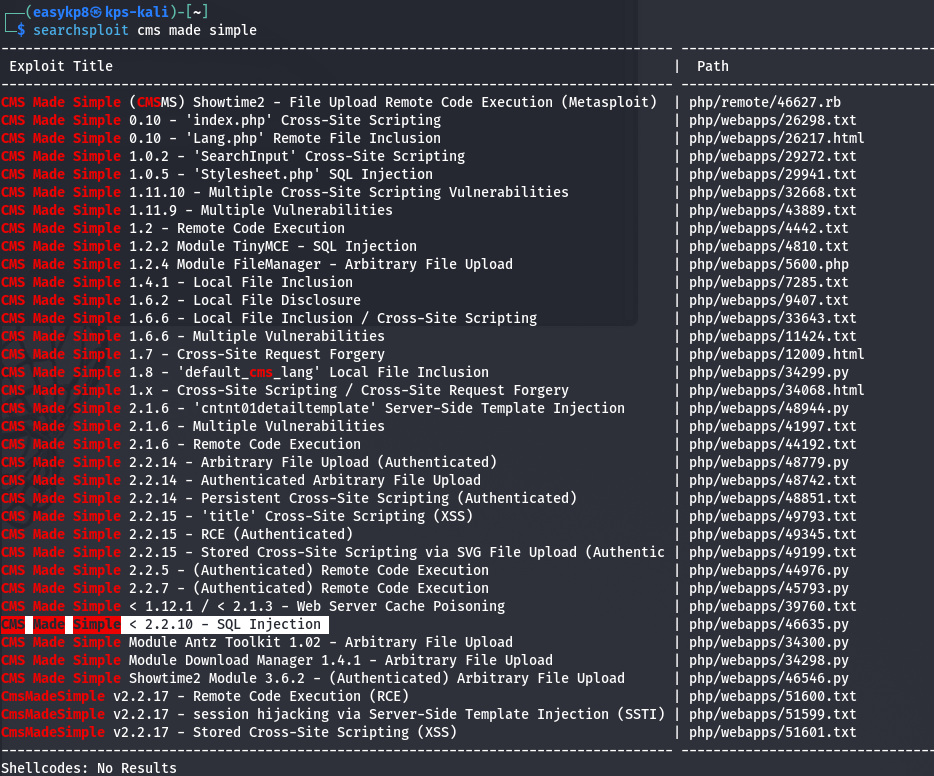Click path php/webapps/33643.txt
The image size is (934, 776).
(x=773, y=319)
